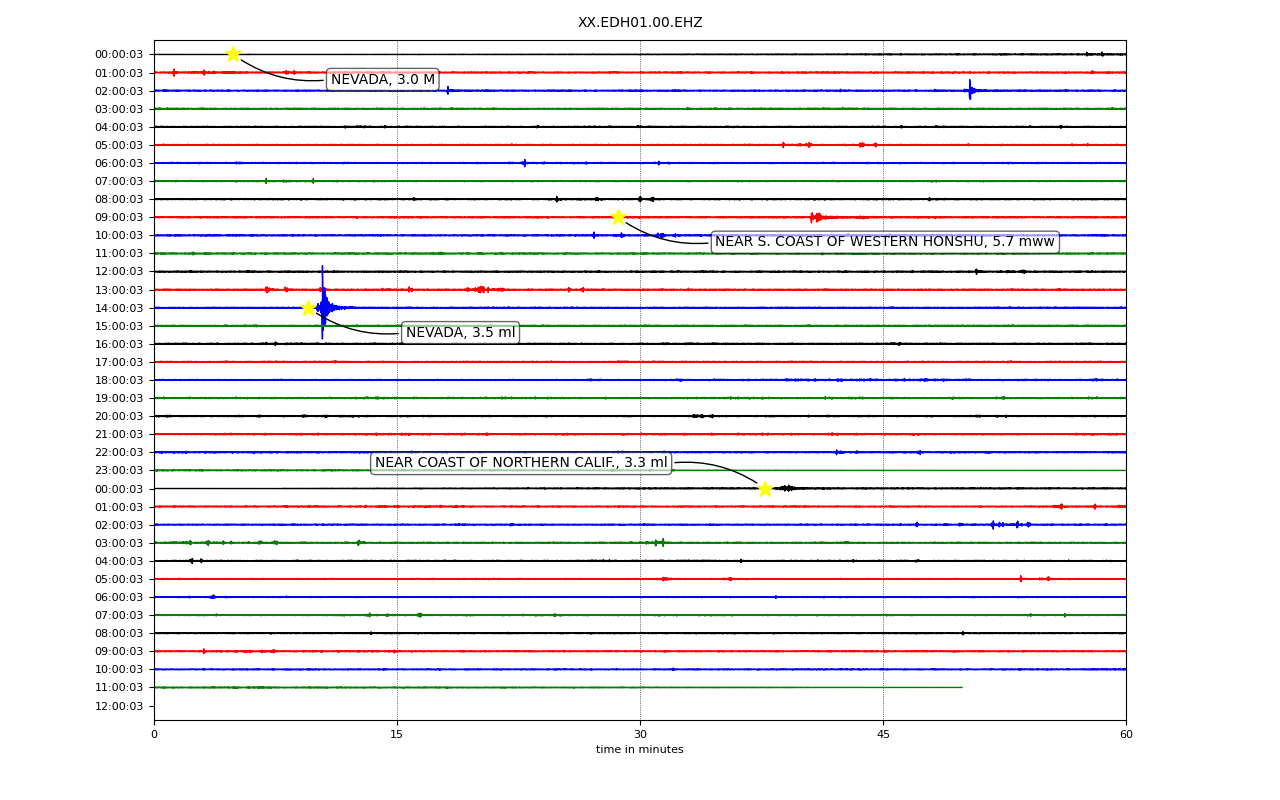Click the 'time in minutes' axis label
Viewport: 1280px width, 800px height.
pyautogui.click(x=640, y=750)
